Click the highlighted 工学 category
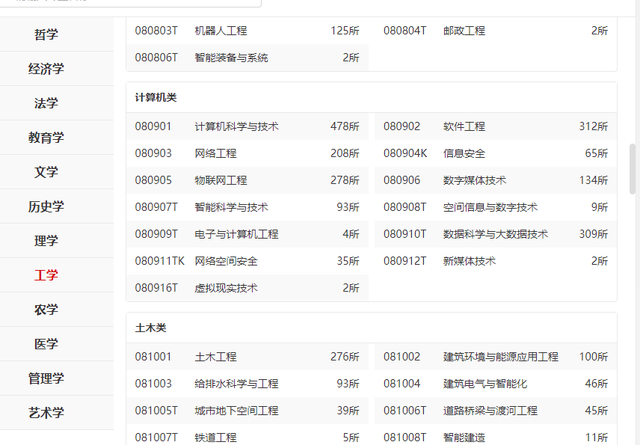 46,275
